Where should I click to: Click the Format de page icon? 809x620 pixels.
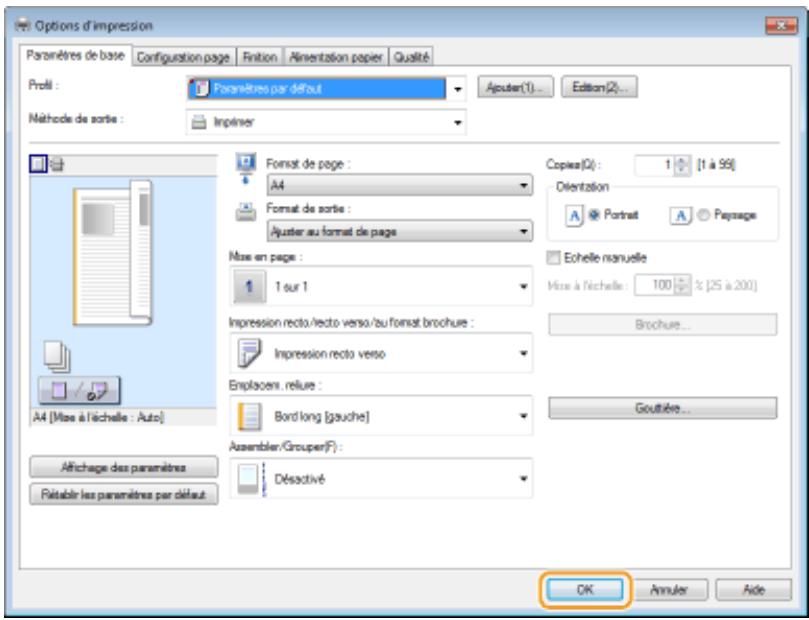(246, 168)
